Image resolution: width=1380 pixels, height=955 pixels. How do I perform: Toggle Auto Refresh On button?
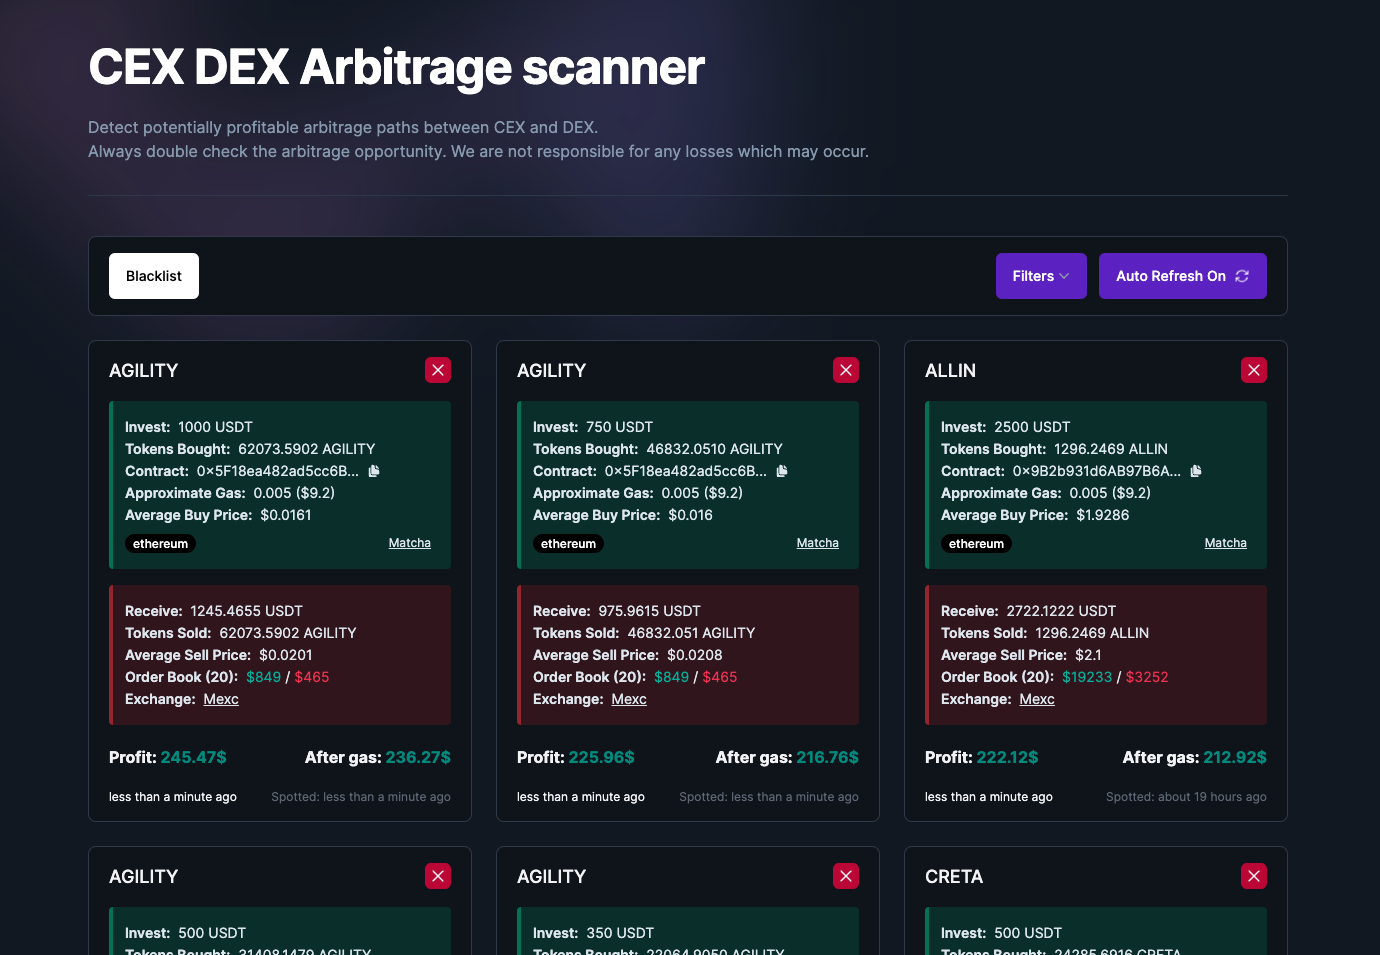[1182, 276]
